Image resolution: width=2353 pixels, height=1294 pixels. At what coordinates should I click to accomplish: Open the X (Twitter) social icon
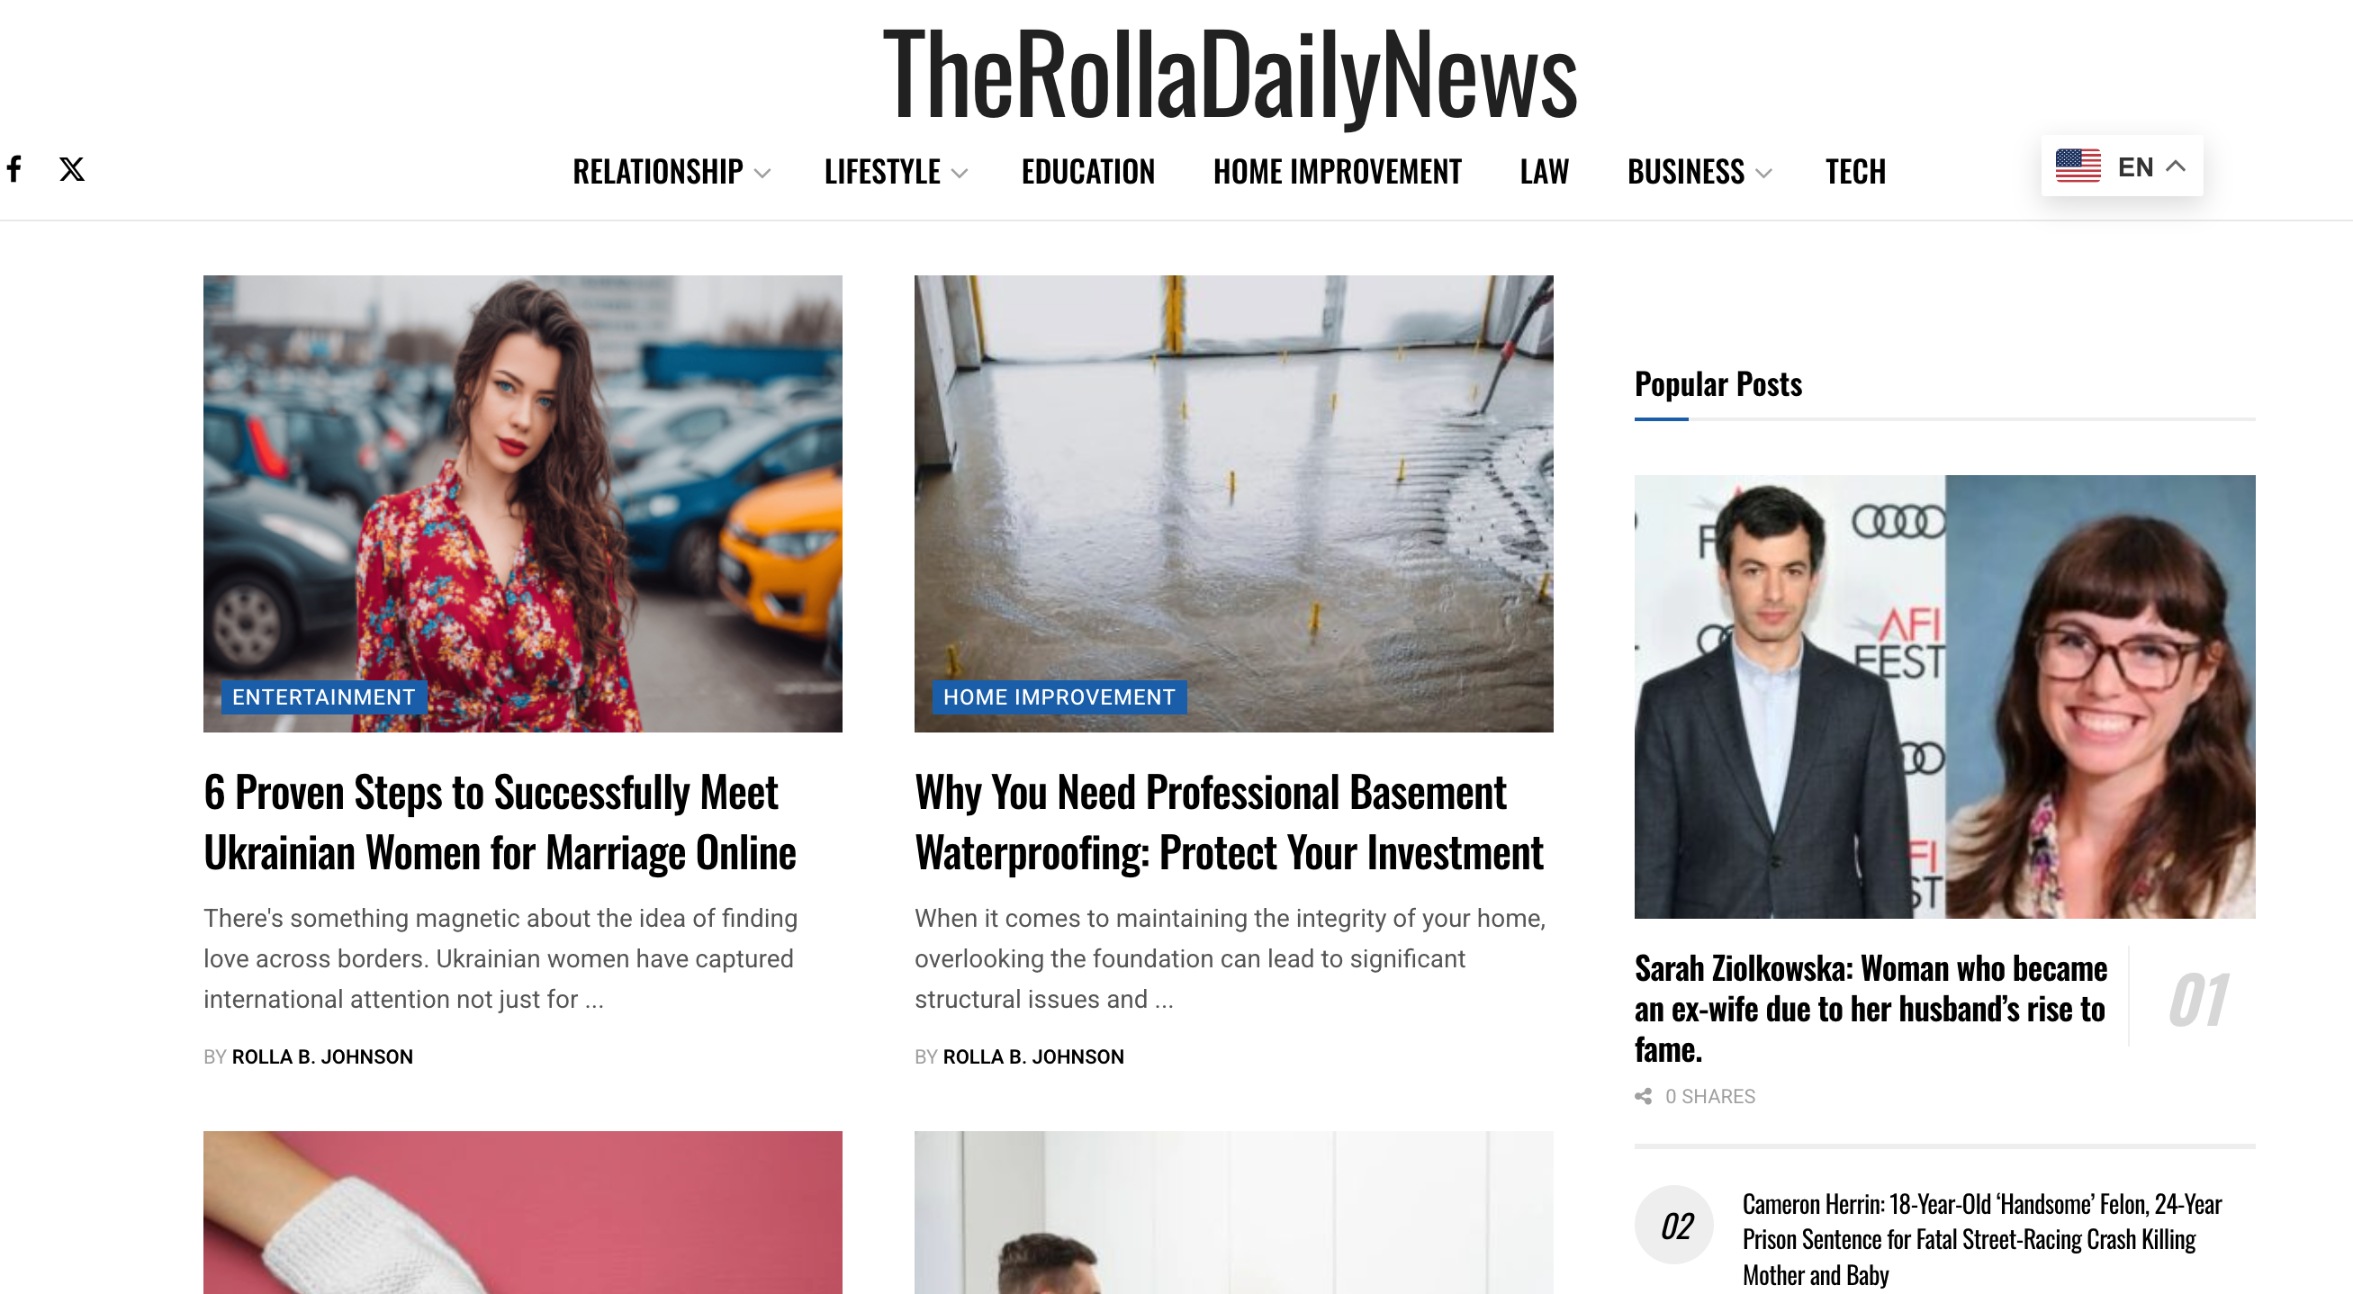click(x=72, y=169)
